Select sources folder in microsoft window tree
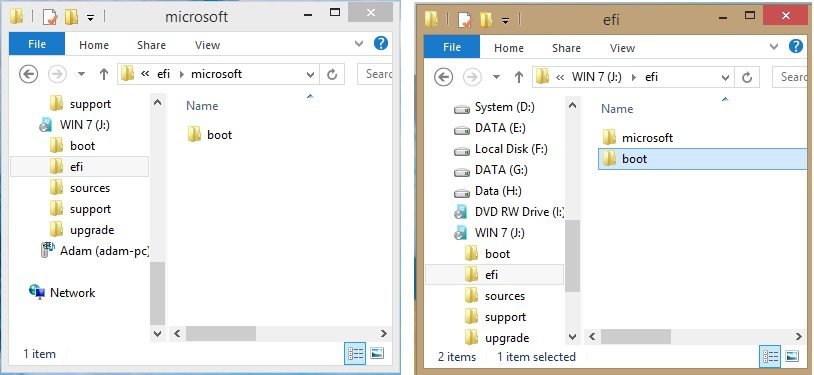The width and height of the screenshot is (814, 375). [80, 188]
